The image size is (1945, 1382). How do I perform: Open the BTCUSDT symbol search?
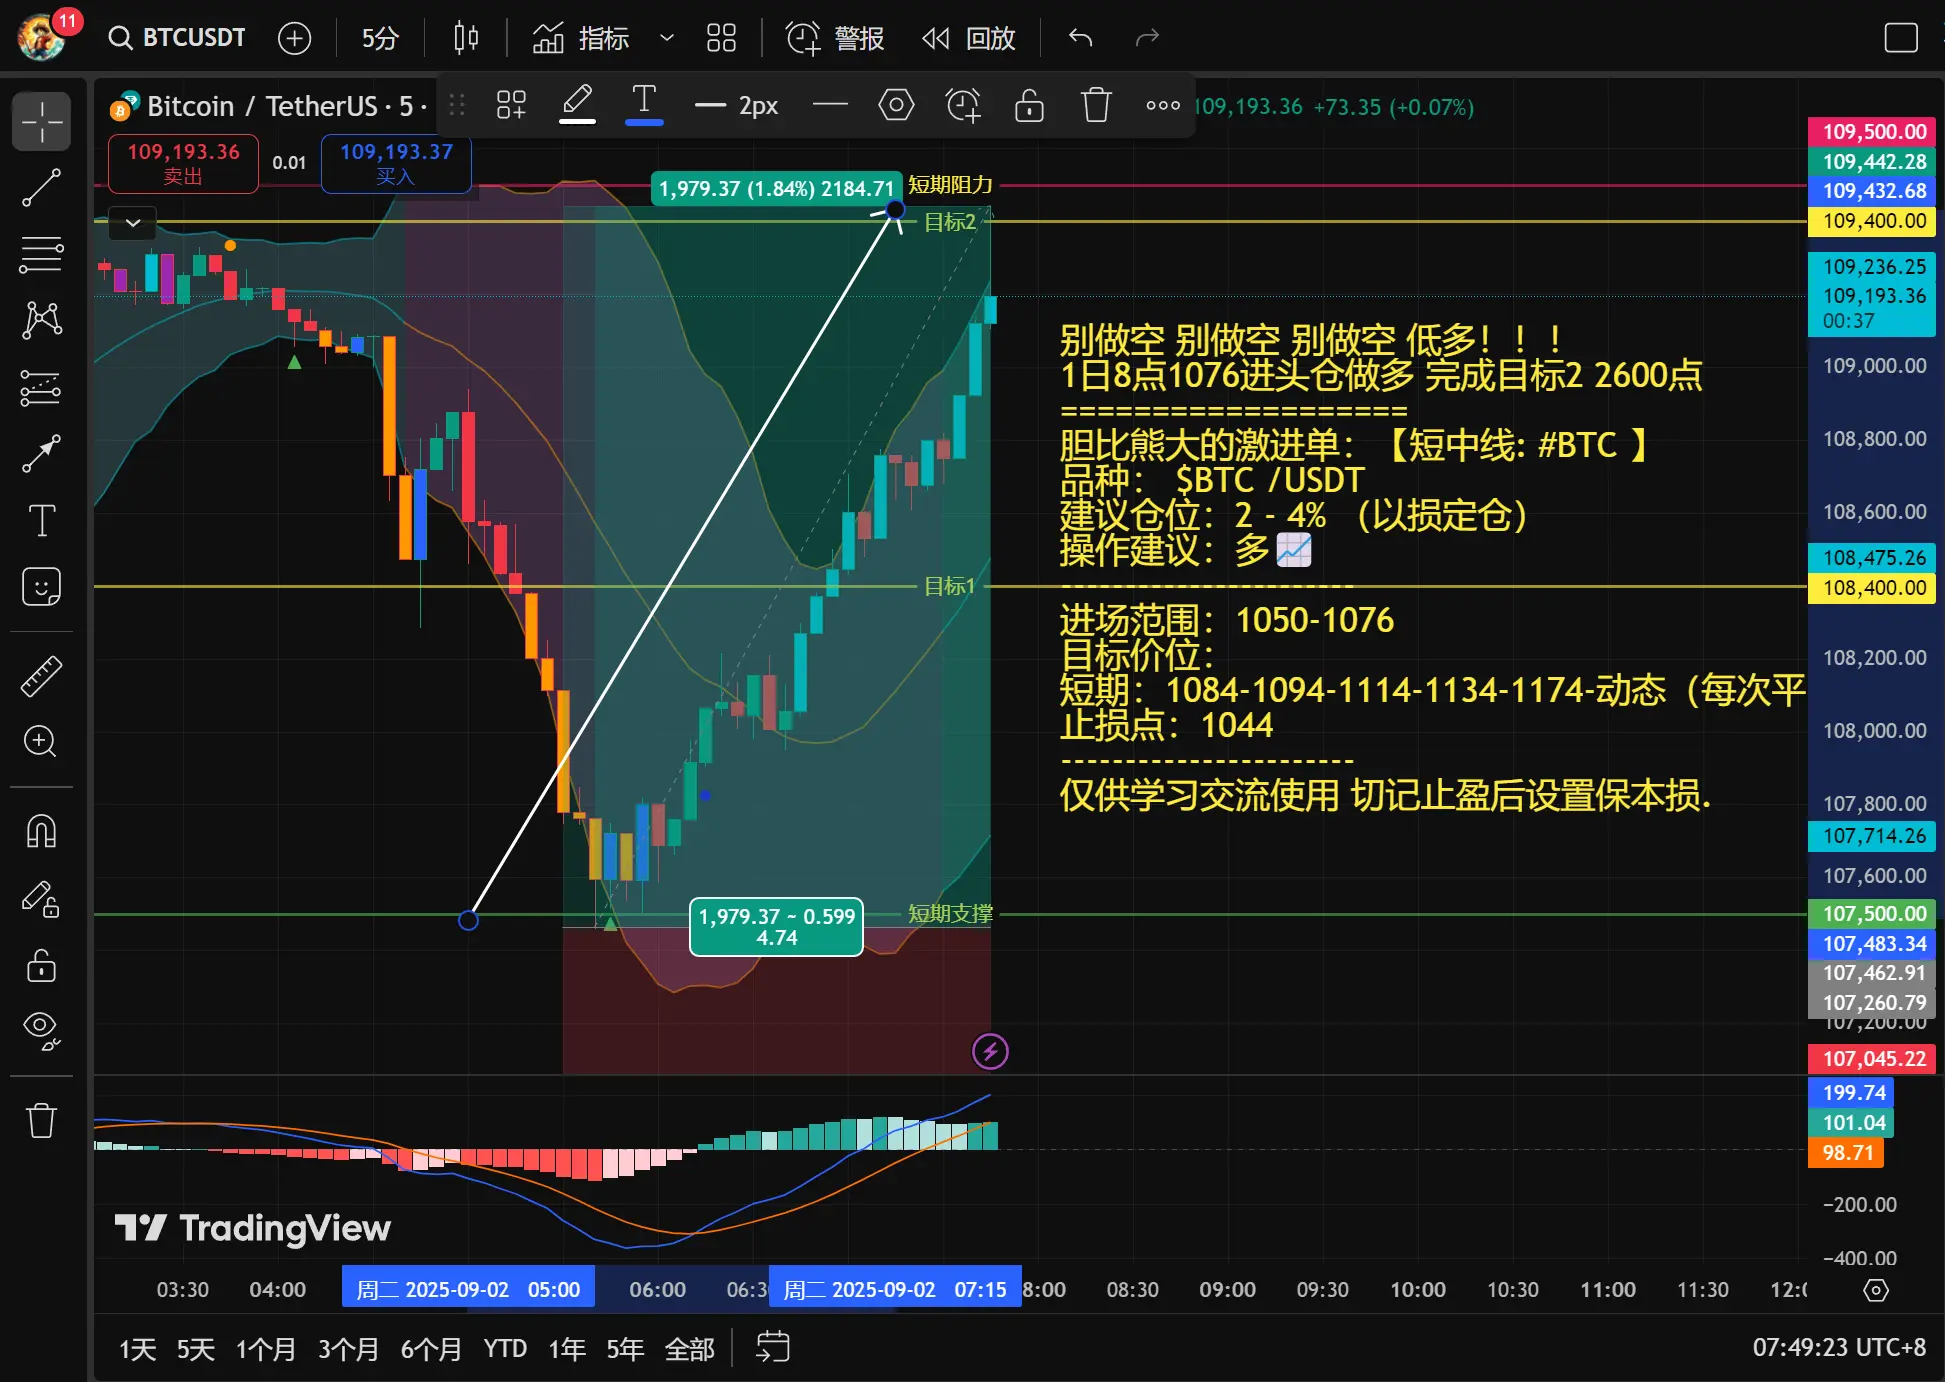click(x=177, y=38)
